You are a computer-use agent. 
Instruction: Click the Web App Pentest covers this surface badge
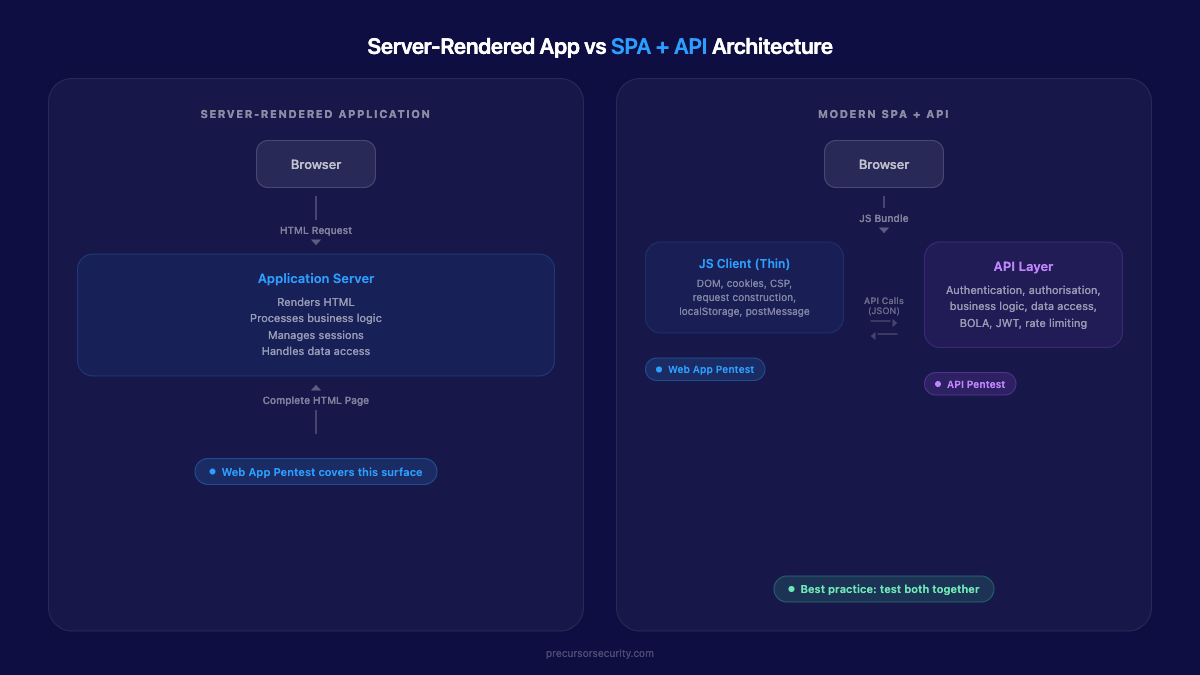click(x=316, y=471)
